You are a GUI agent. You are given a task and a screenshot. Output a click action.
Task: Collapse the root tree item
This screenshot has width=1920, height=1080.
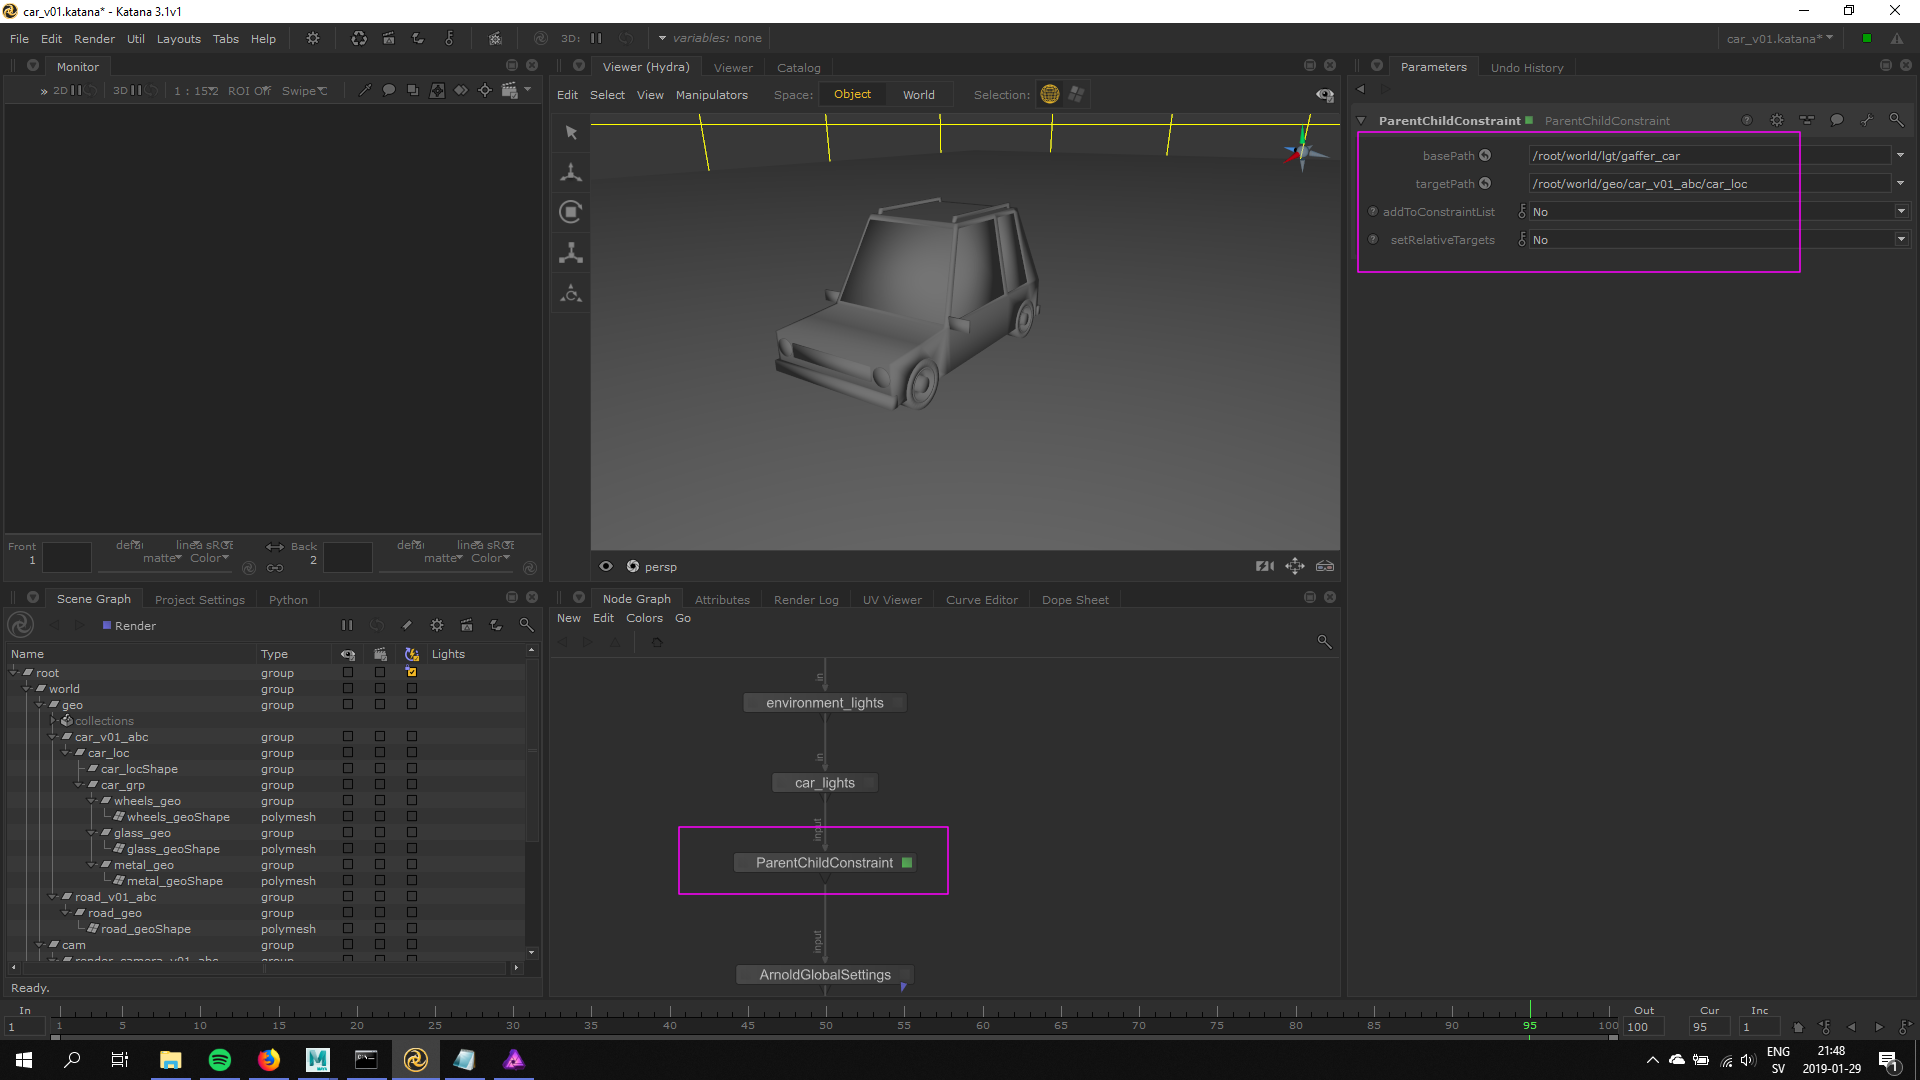[x=15, y=672]
